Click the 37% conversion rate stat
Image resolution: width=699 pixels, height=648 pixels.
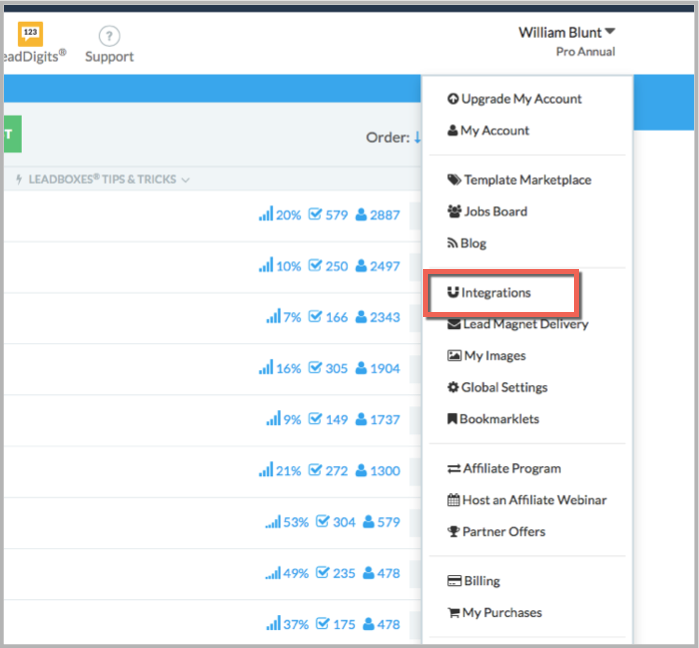pos(288,624)
